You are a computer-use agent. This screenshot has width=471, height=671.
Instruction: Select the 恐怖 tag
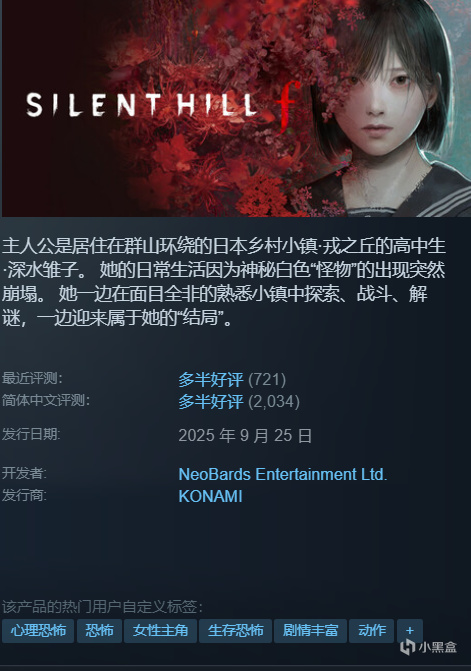[99, 630]
